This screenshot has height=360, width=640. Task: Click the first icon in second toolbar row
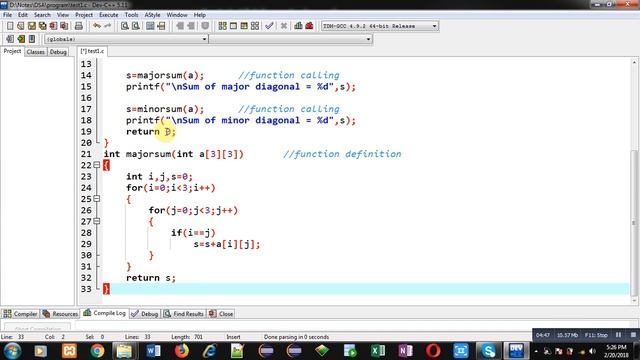point(10,39)
